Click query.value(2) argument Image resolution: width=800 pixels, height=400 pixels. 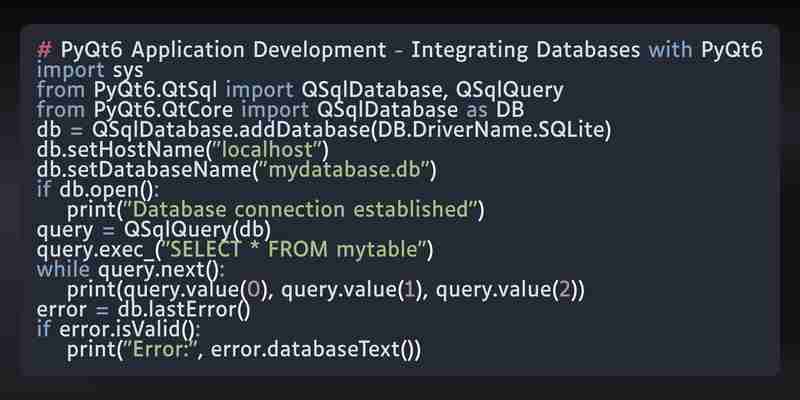point(506,290)
